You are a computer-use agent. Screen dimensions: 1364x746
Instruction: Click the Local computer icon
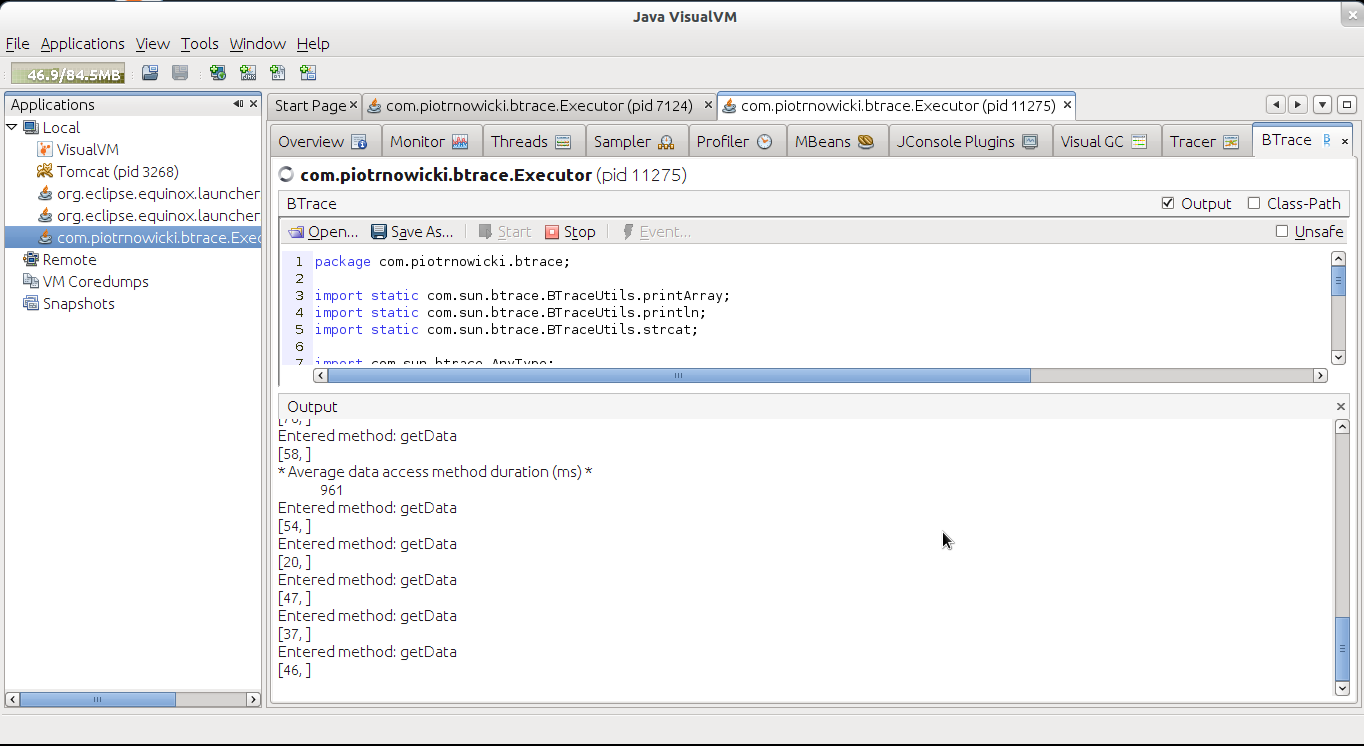coord(31,127)
